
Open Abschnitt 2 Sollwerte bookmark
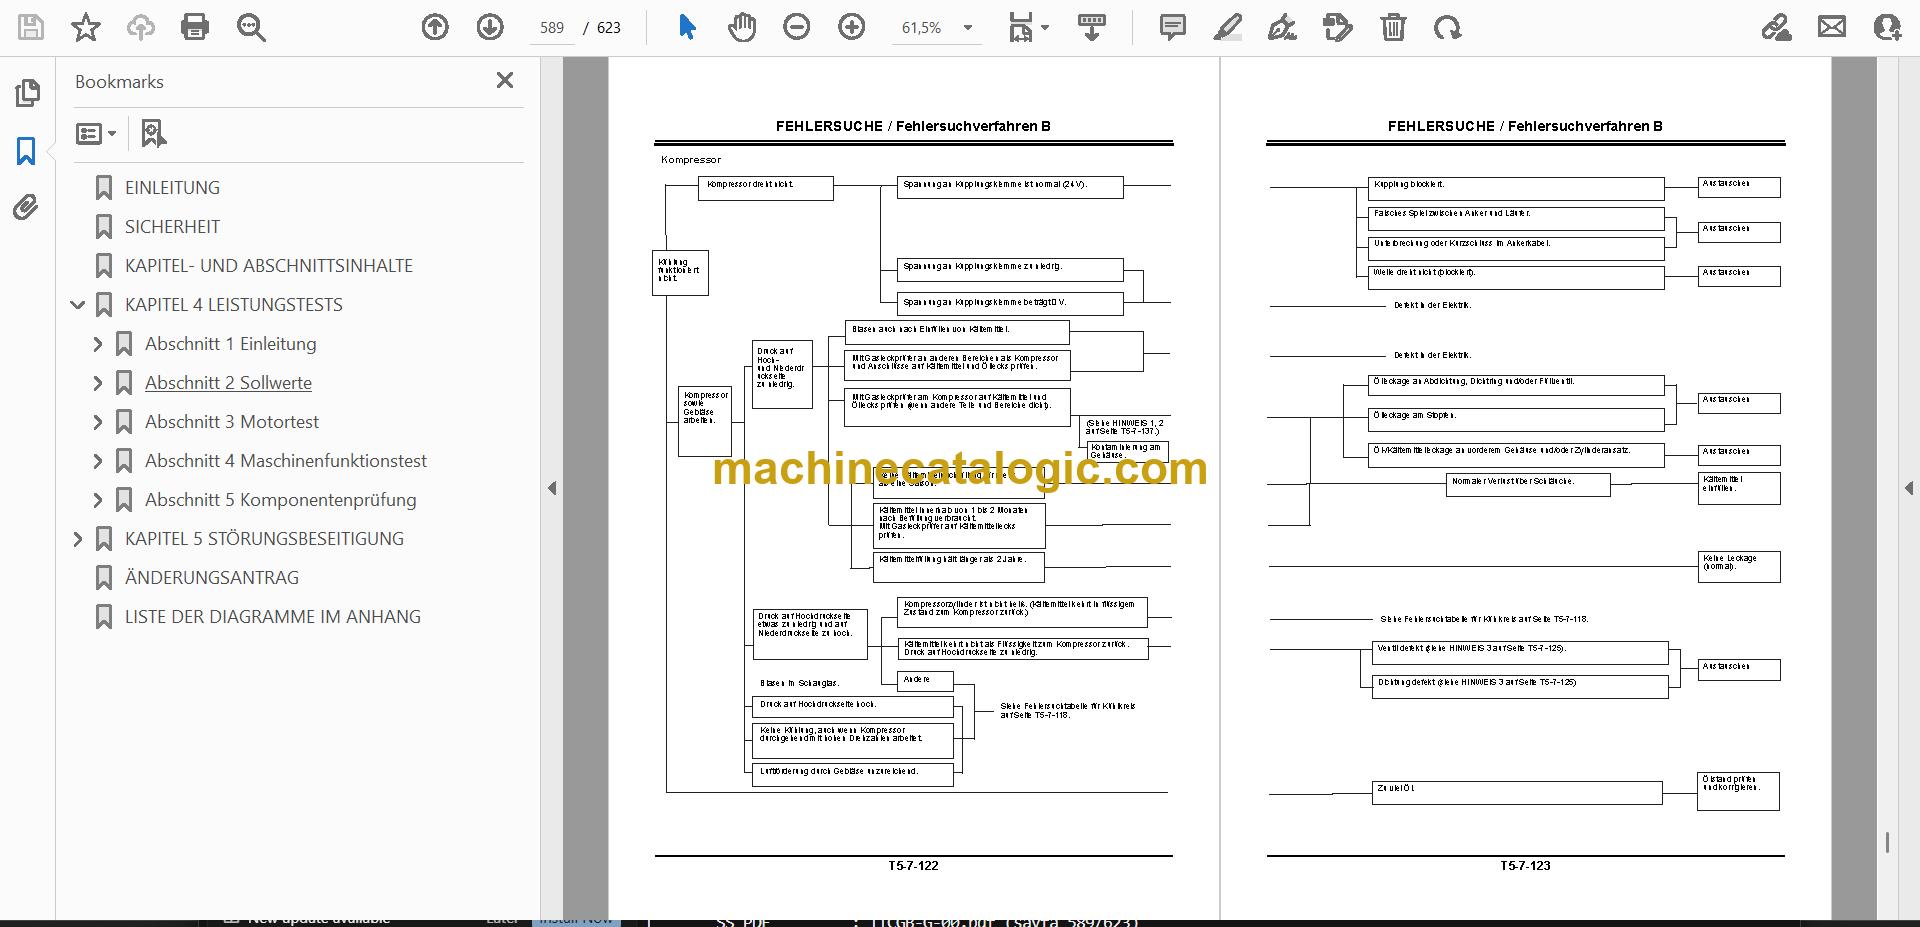[x=228, y=382]
